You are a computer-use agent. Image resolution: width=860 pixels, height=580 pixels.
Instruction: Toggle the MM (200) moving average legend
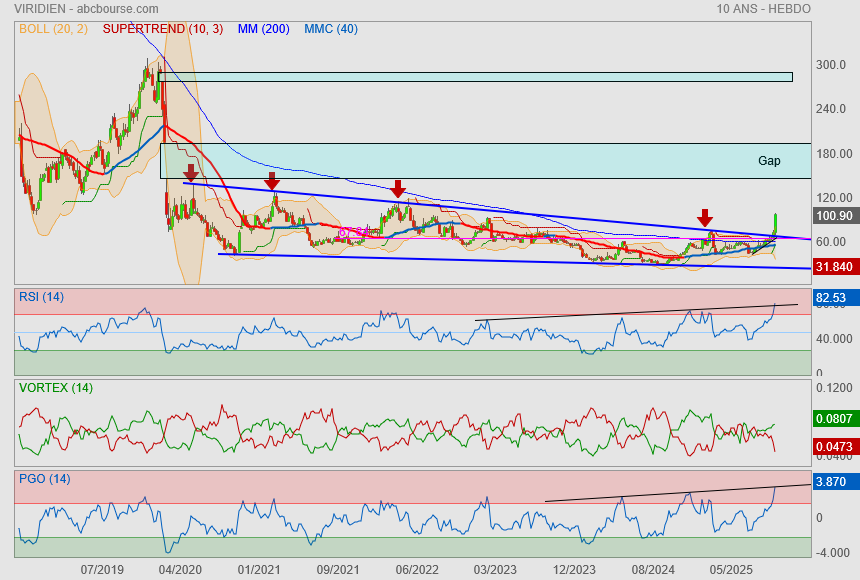264,29
